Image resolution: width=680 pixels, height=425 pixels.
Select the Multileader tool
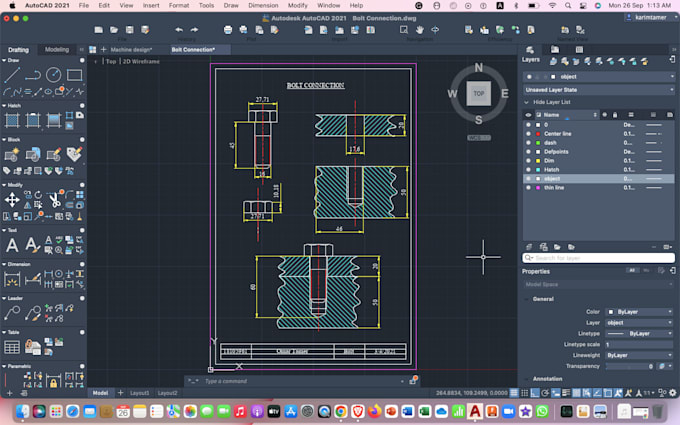click(12, 313)
